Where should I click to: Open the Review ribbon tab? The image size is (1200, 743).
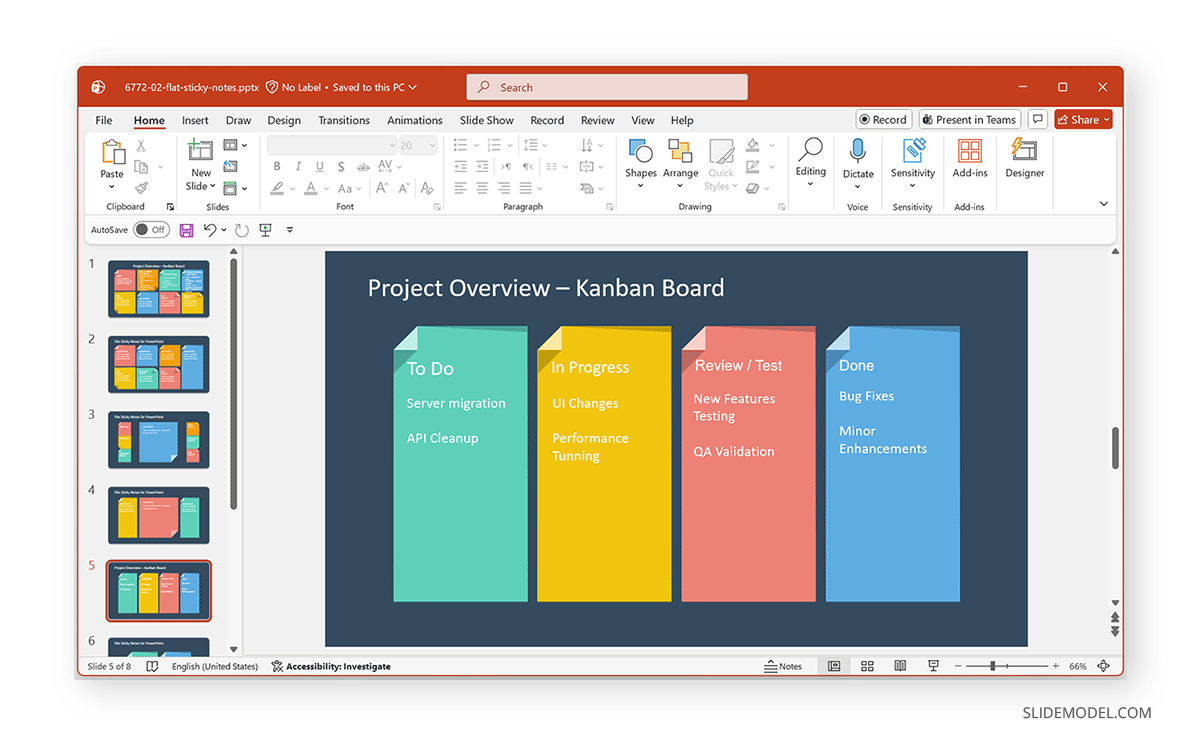pos(597,120)
